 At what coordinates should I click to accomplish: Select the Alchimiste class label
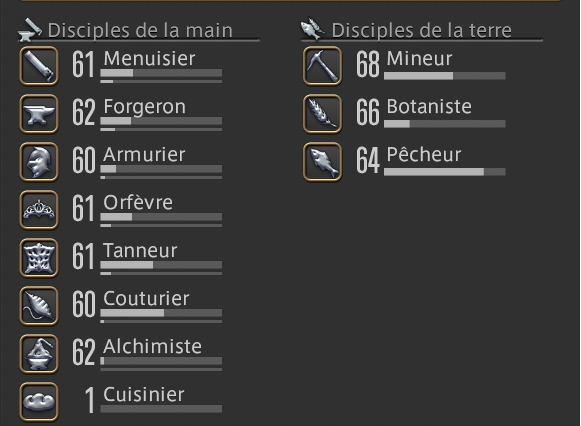152,347
